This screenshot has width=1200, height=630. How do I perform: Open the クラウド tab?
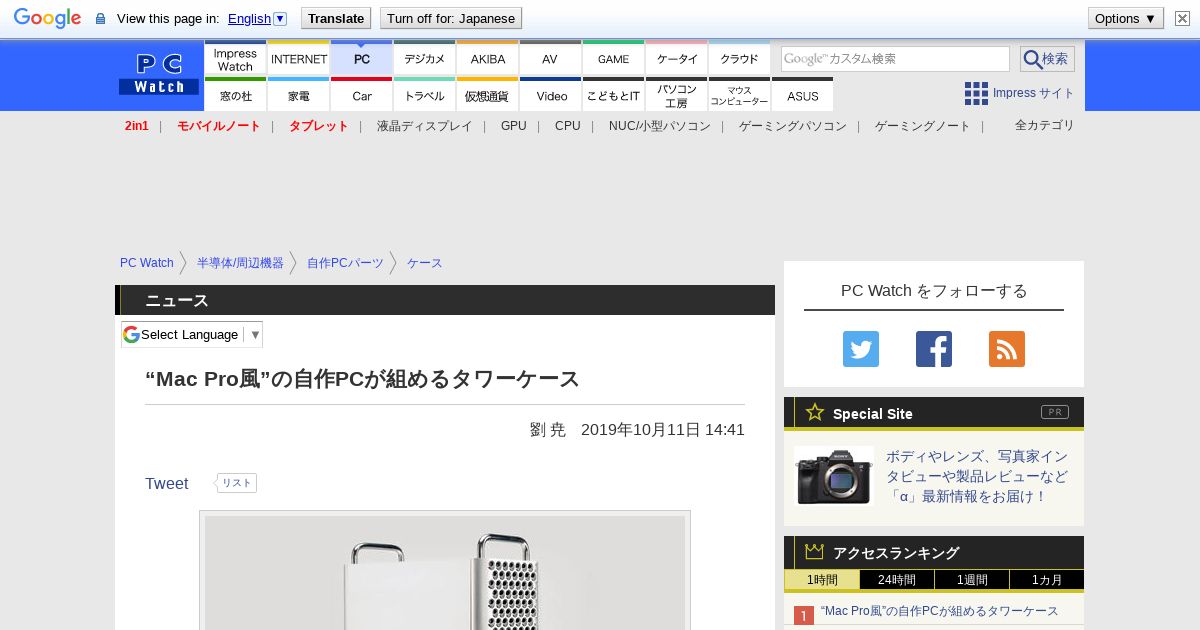(x=740, y=59)
